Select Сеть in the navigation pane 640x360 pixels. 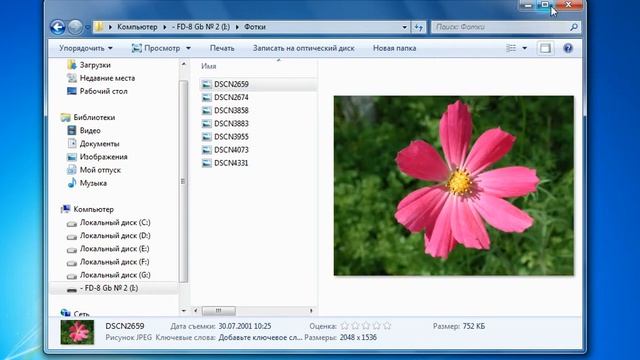(x=81, y=313)
